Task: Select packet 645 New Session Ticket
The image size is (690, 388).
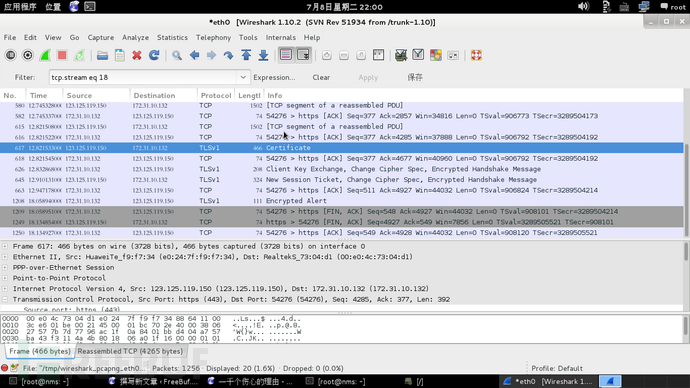Action: pyautogui.click(x=341, y=179)
